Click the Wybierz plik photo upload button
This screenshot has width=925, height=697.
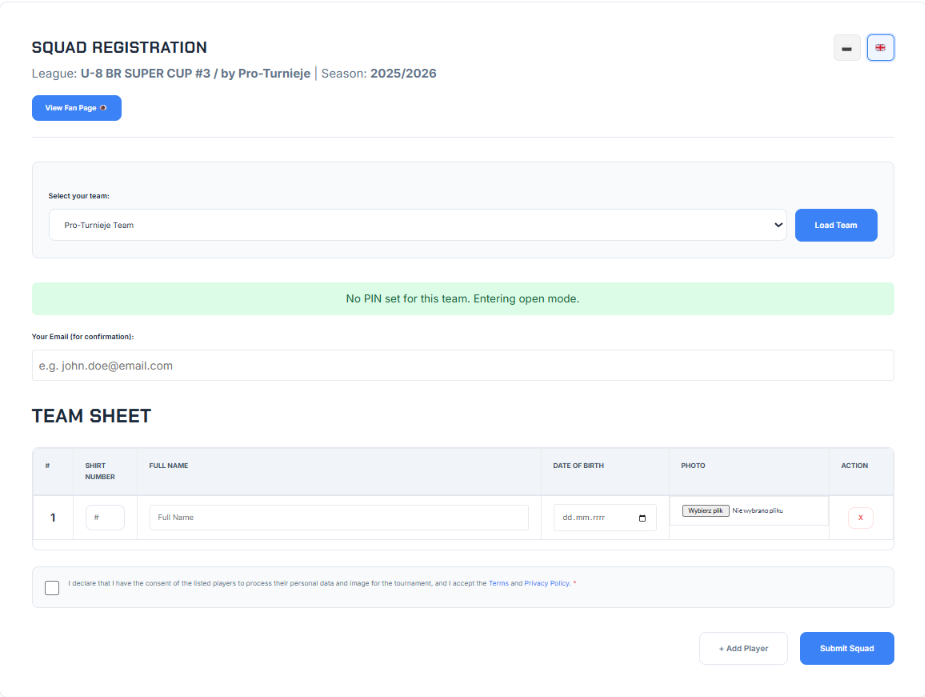click(x=706, y=511)
